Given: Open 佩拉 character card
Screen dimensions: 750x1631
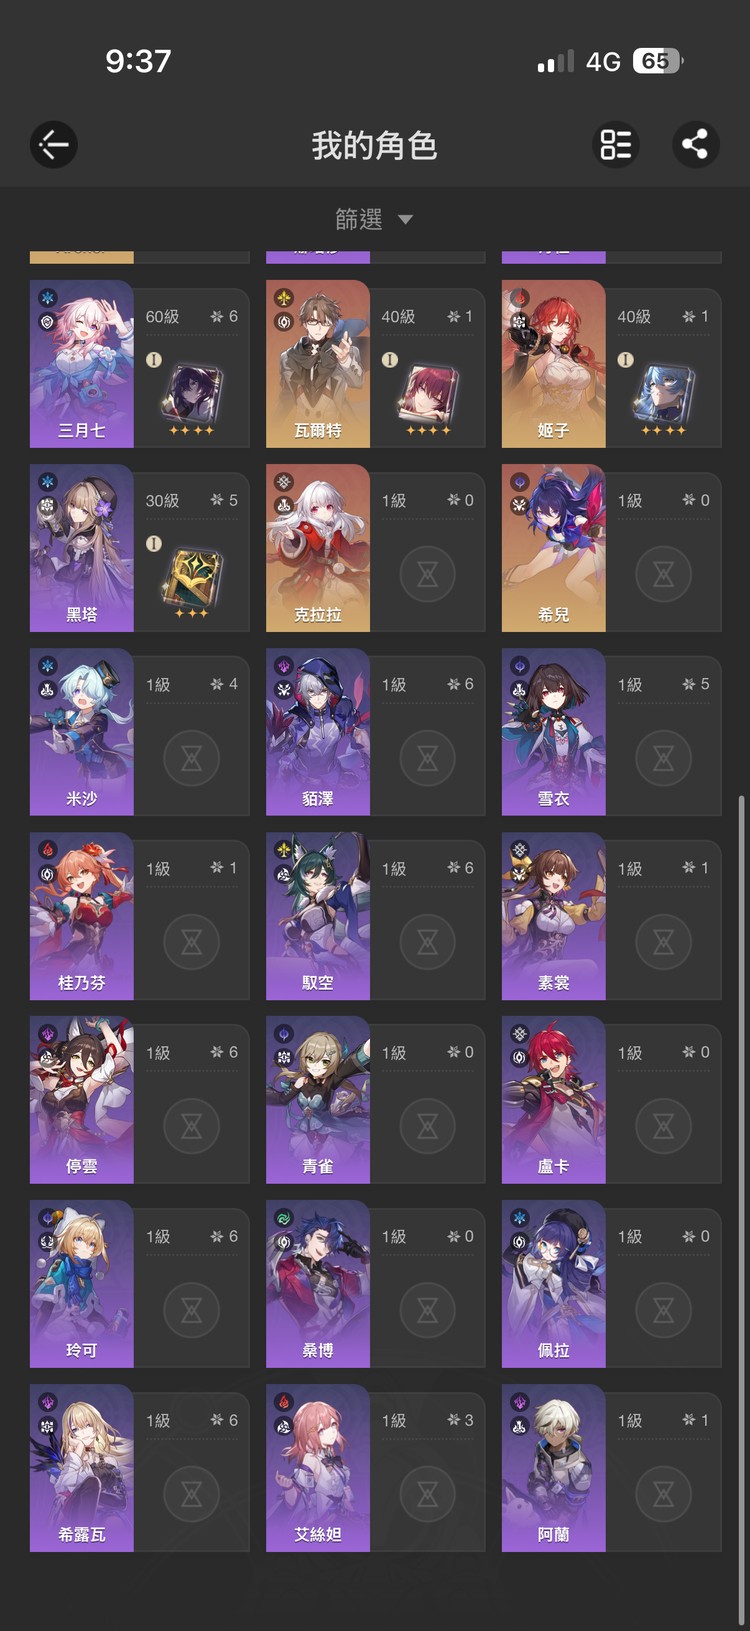Looking at the screenshot, I should [611, 1283].
